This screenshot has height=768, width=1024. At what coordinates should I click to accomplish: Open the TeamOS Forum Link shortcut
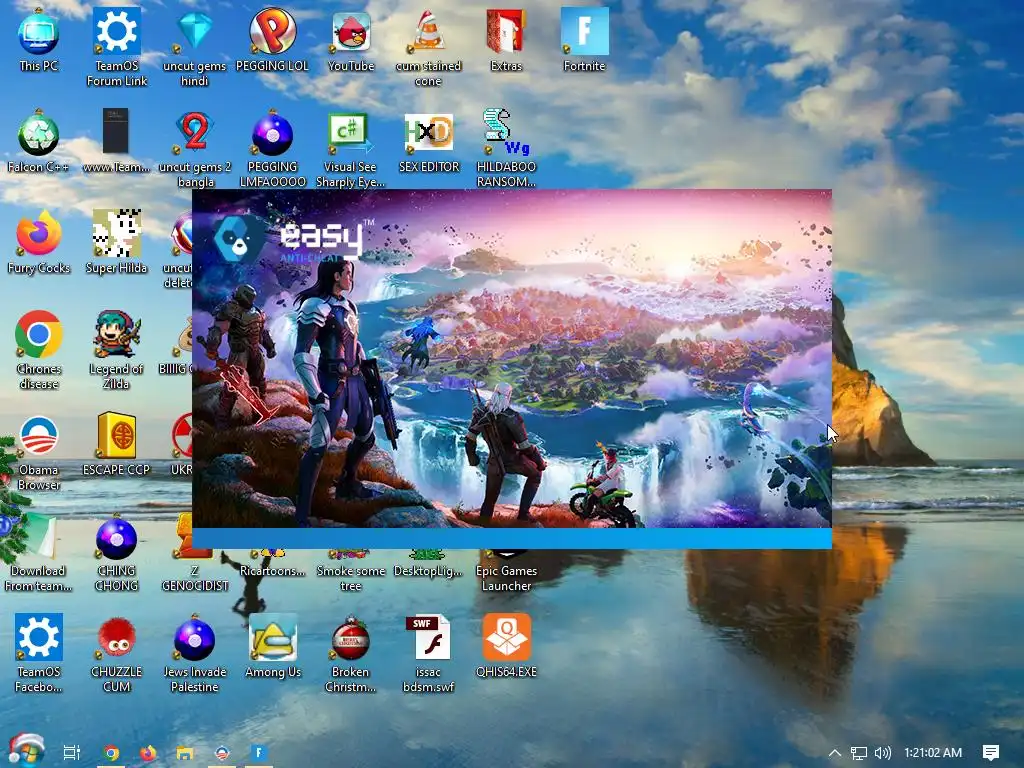117,47
